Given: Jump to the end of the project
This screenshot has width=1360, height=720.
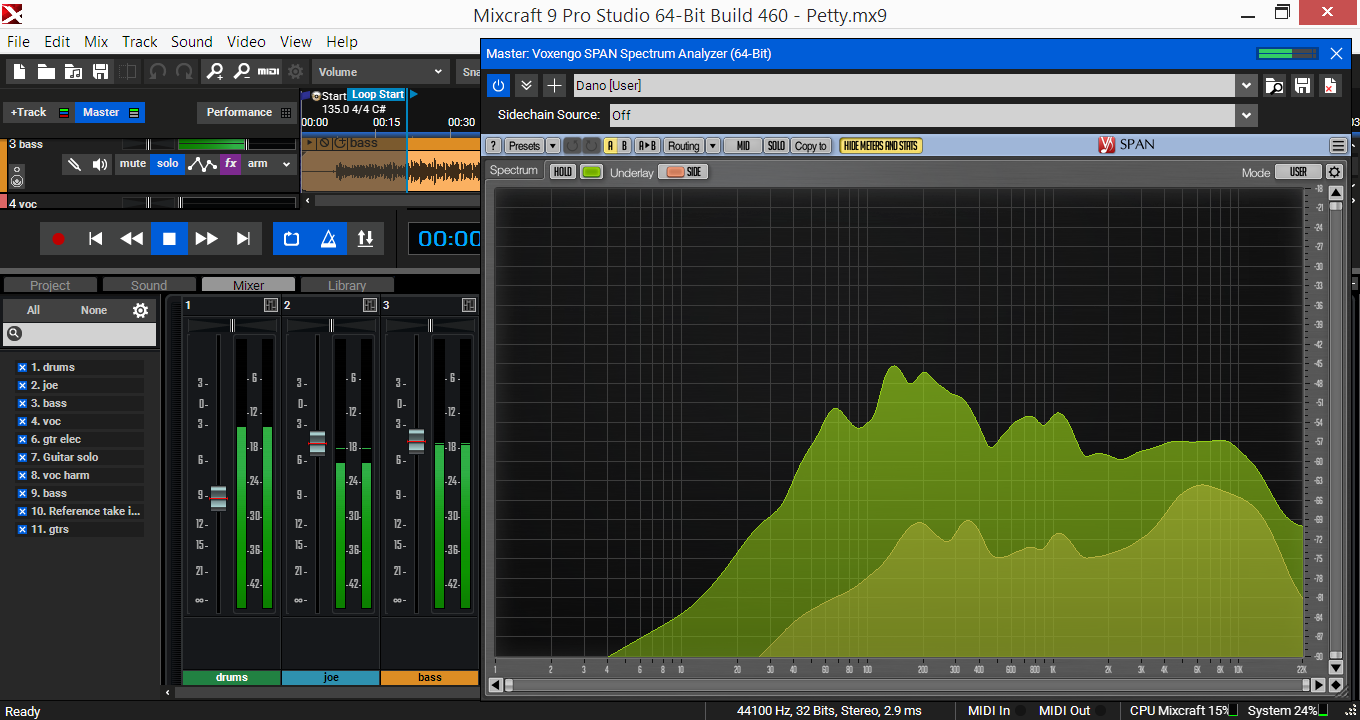Looking at the screenshot, I should pyautogui.click(x=243, y=239).
